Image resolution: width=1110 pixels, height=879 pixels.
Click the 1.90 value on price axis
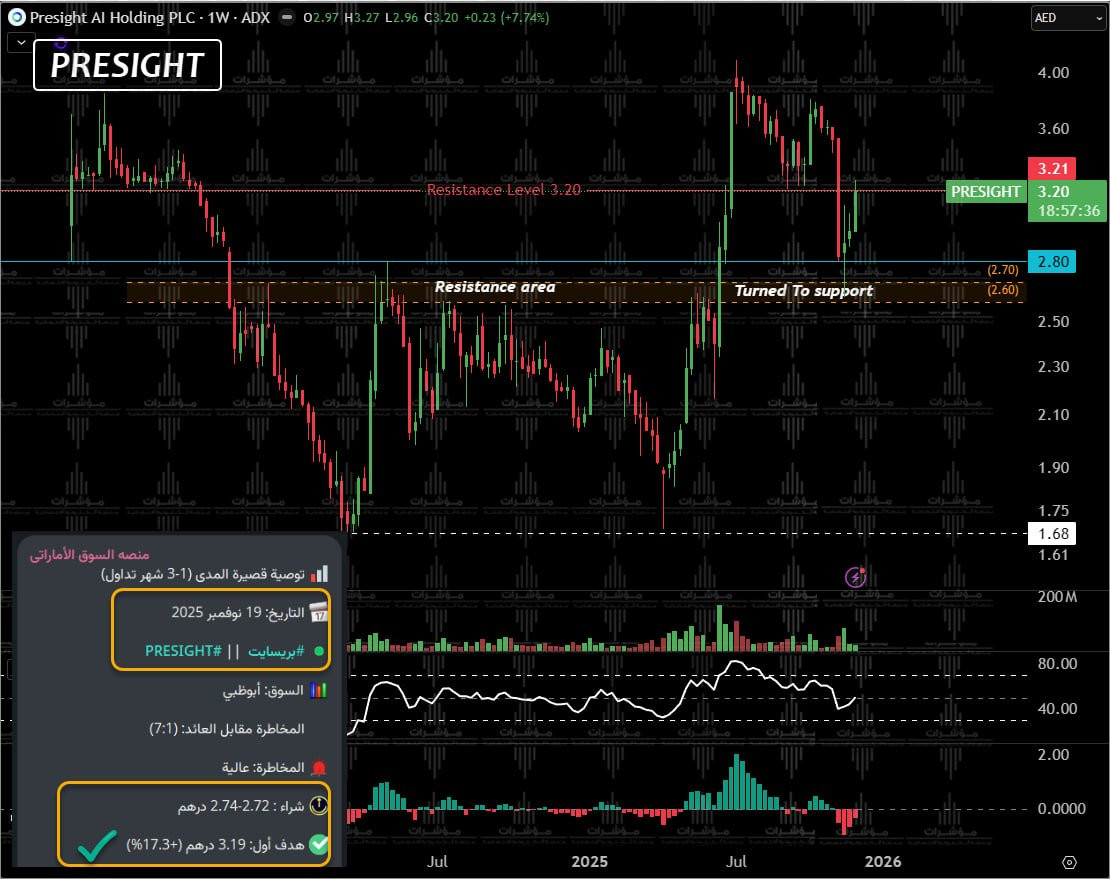point(1053,468)
